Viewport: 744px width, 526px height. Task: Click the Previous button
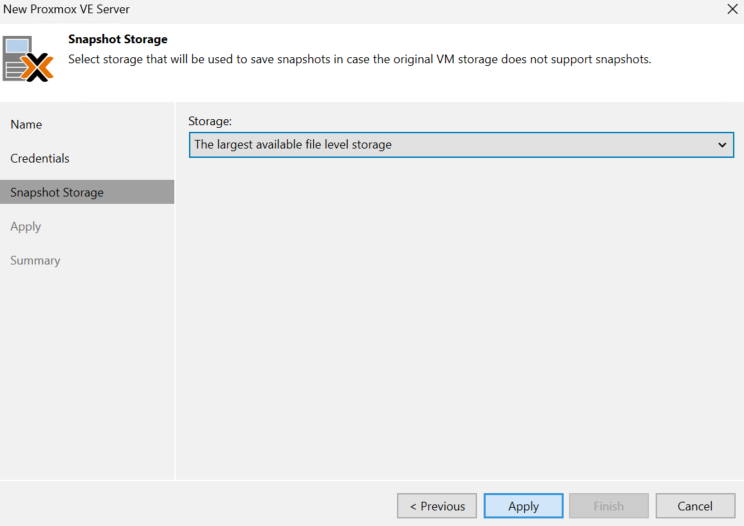click(437, 506)
